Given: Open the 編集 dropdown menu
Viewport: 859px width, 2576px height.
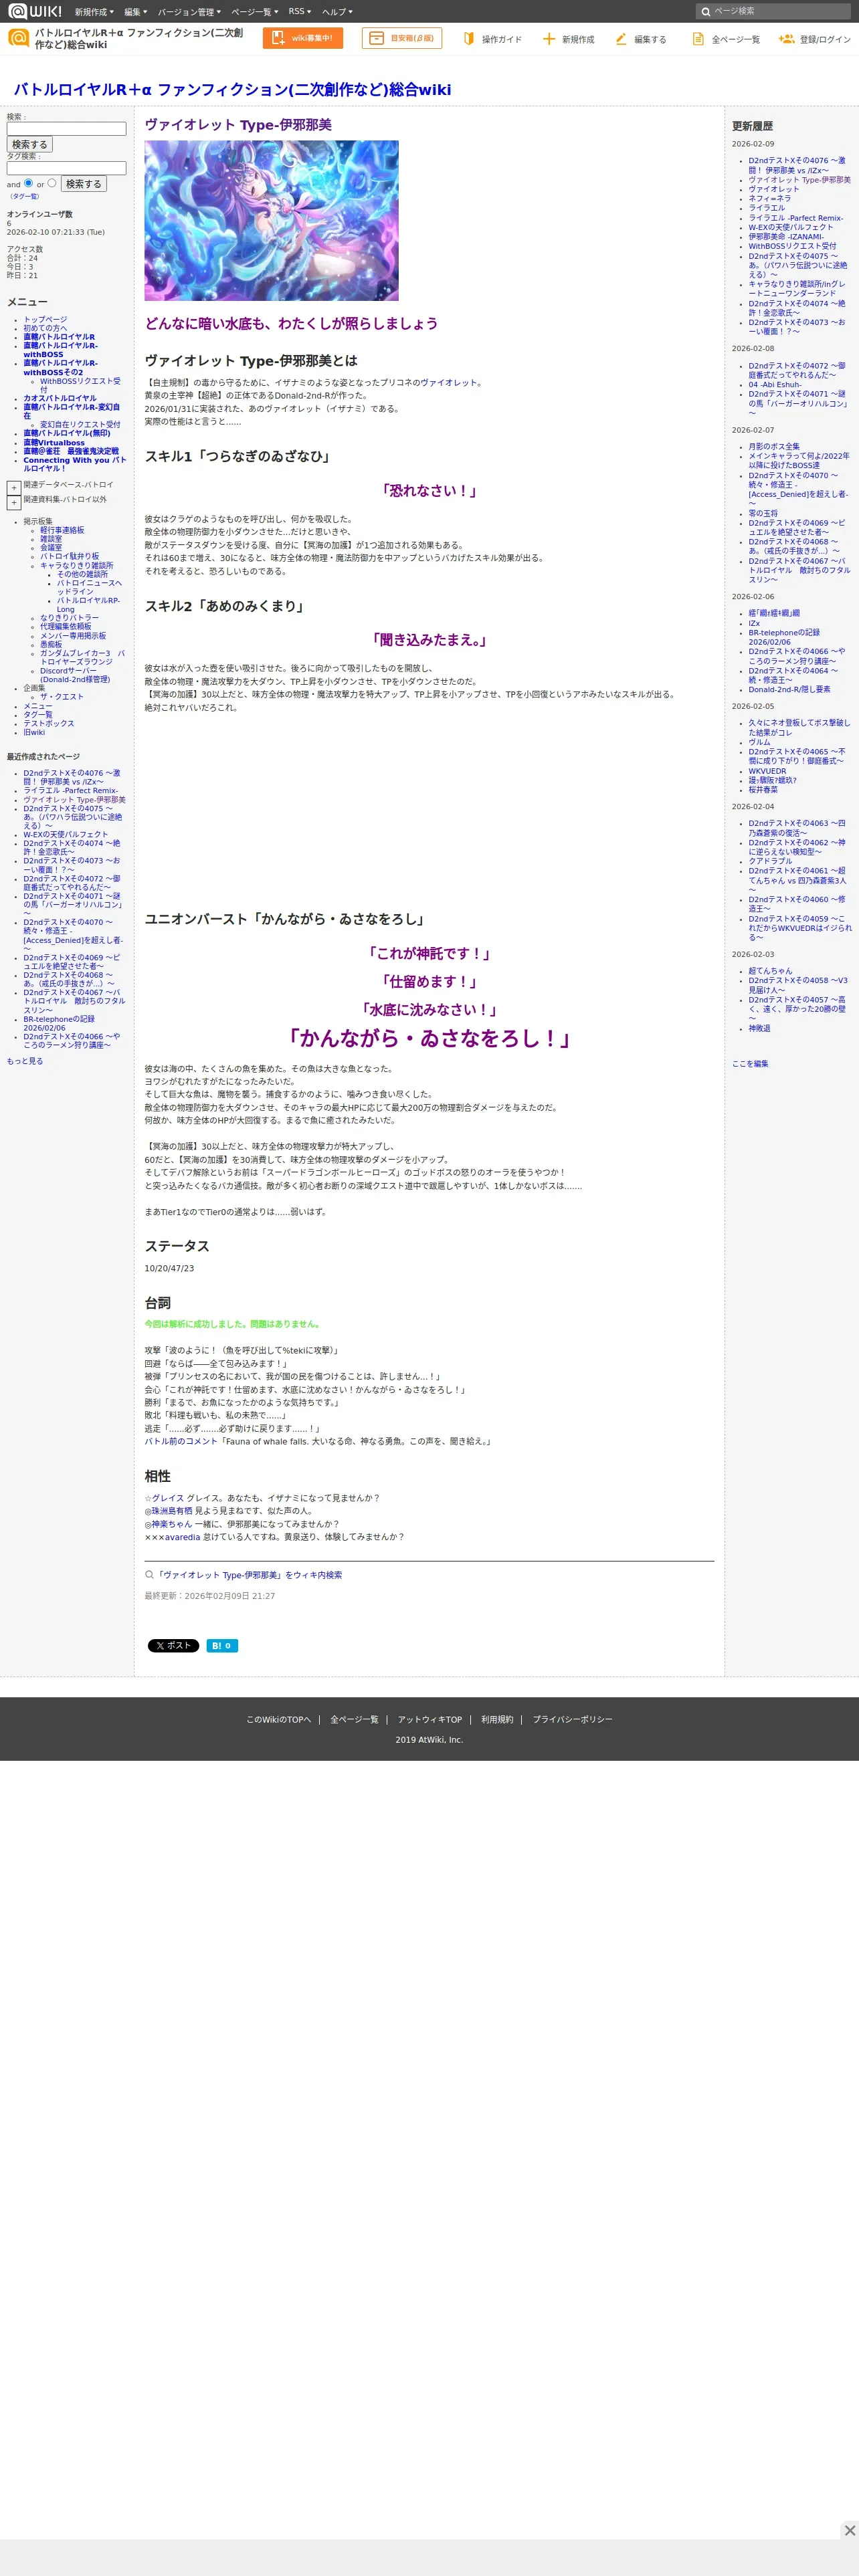Looking at the screenshot, I should tap(135, 12).
